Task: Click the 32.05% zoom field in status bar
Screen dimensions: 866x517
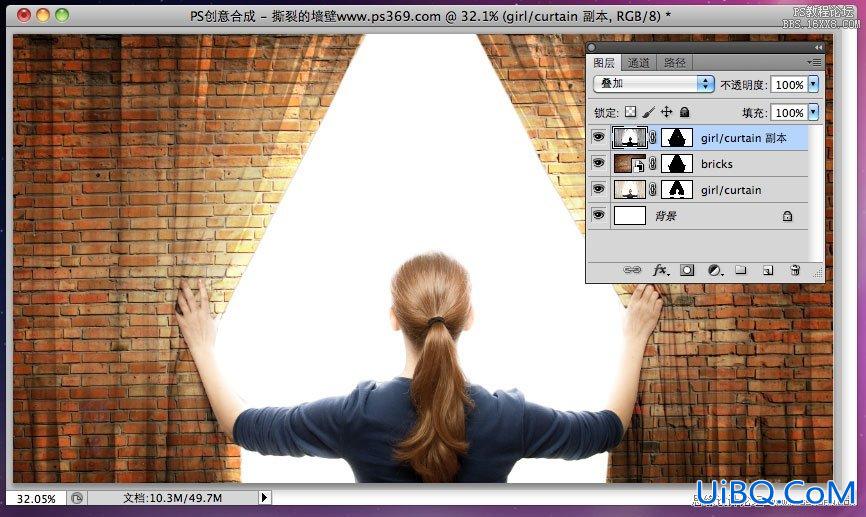Action: (36, 498)
